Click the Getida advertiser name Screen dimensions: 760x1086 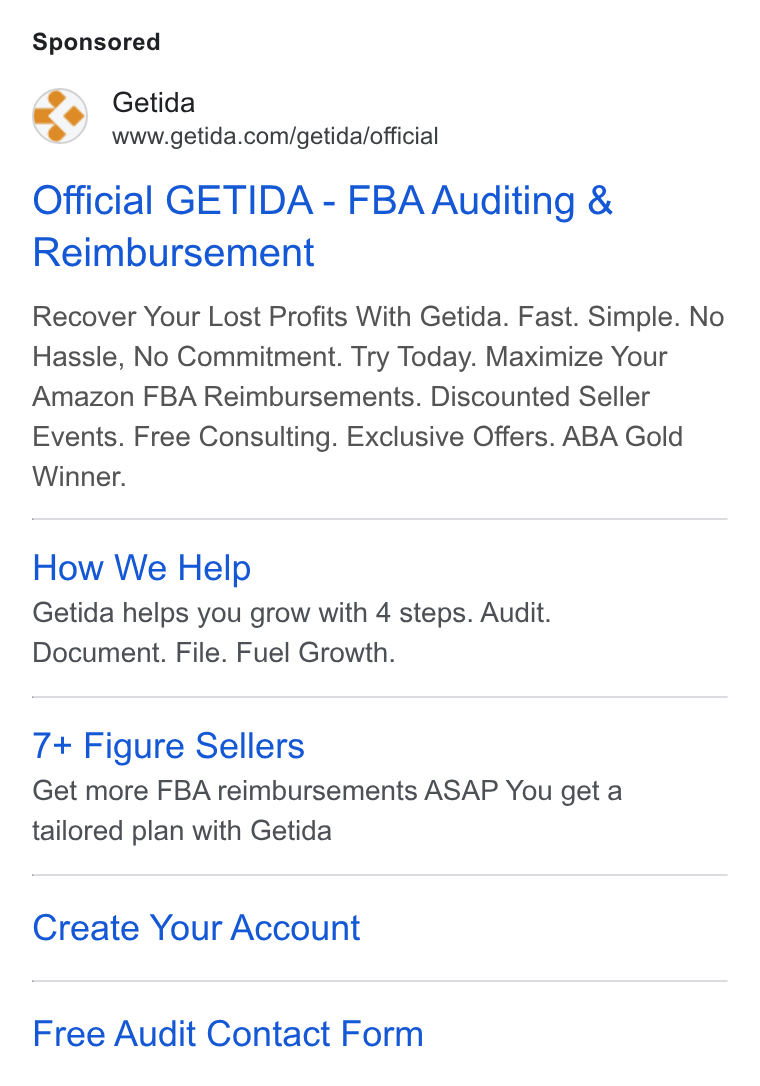tap(153, 103)
